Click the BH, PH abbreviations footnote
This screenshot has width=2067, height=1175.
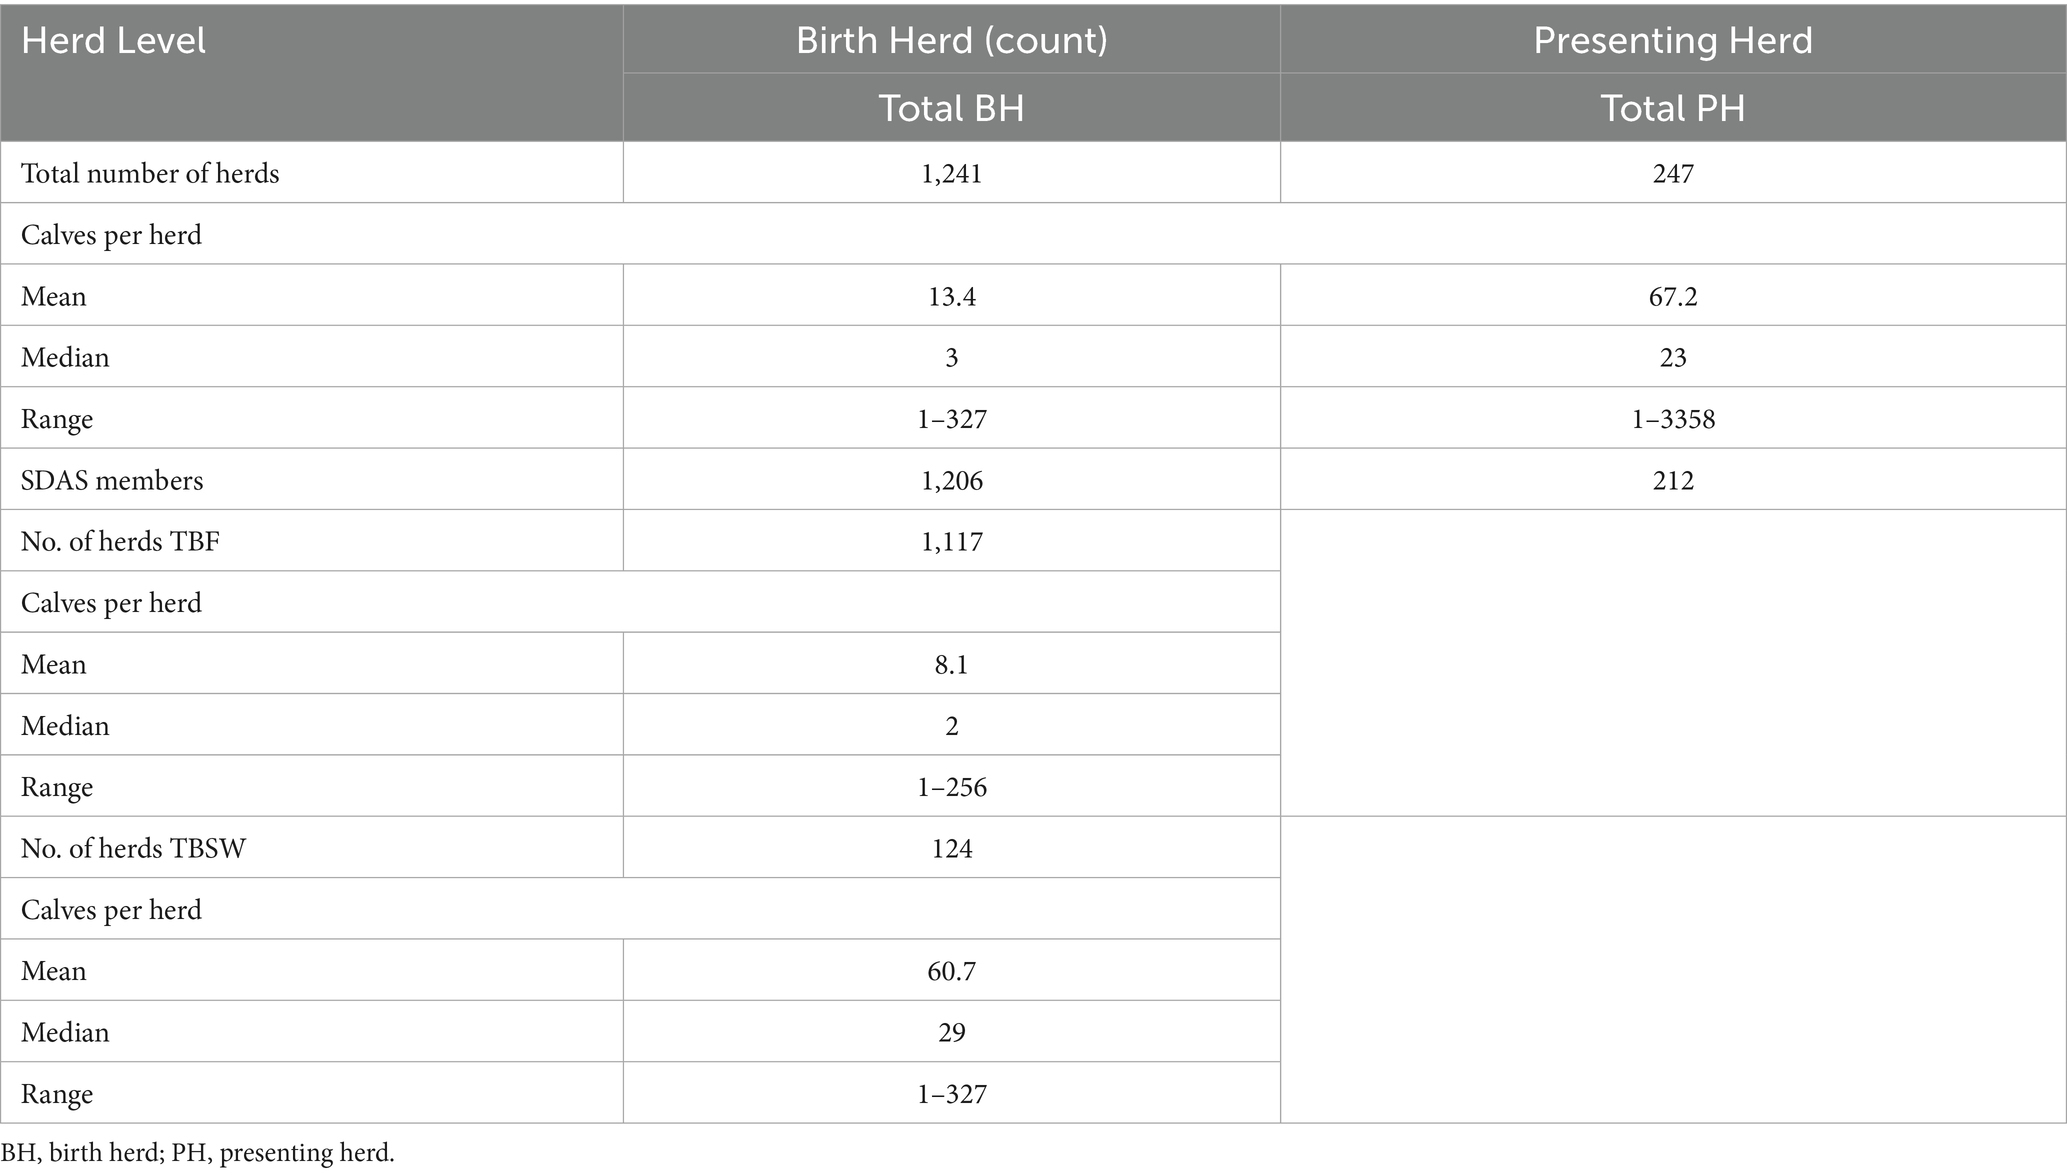pyautogui.click(x=198, y=1153)
